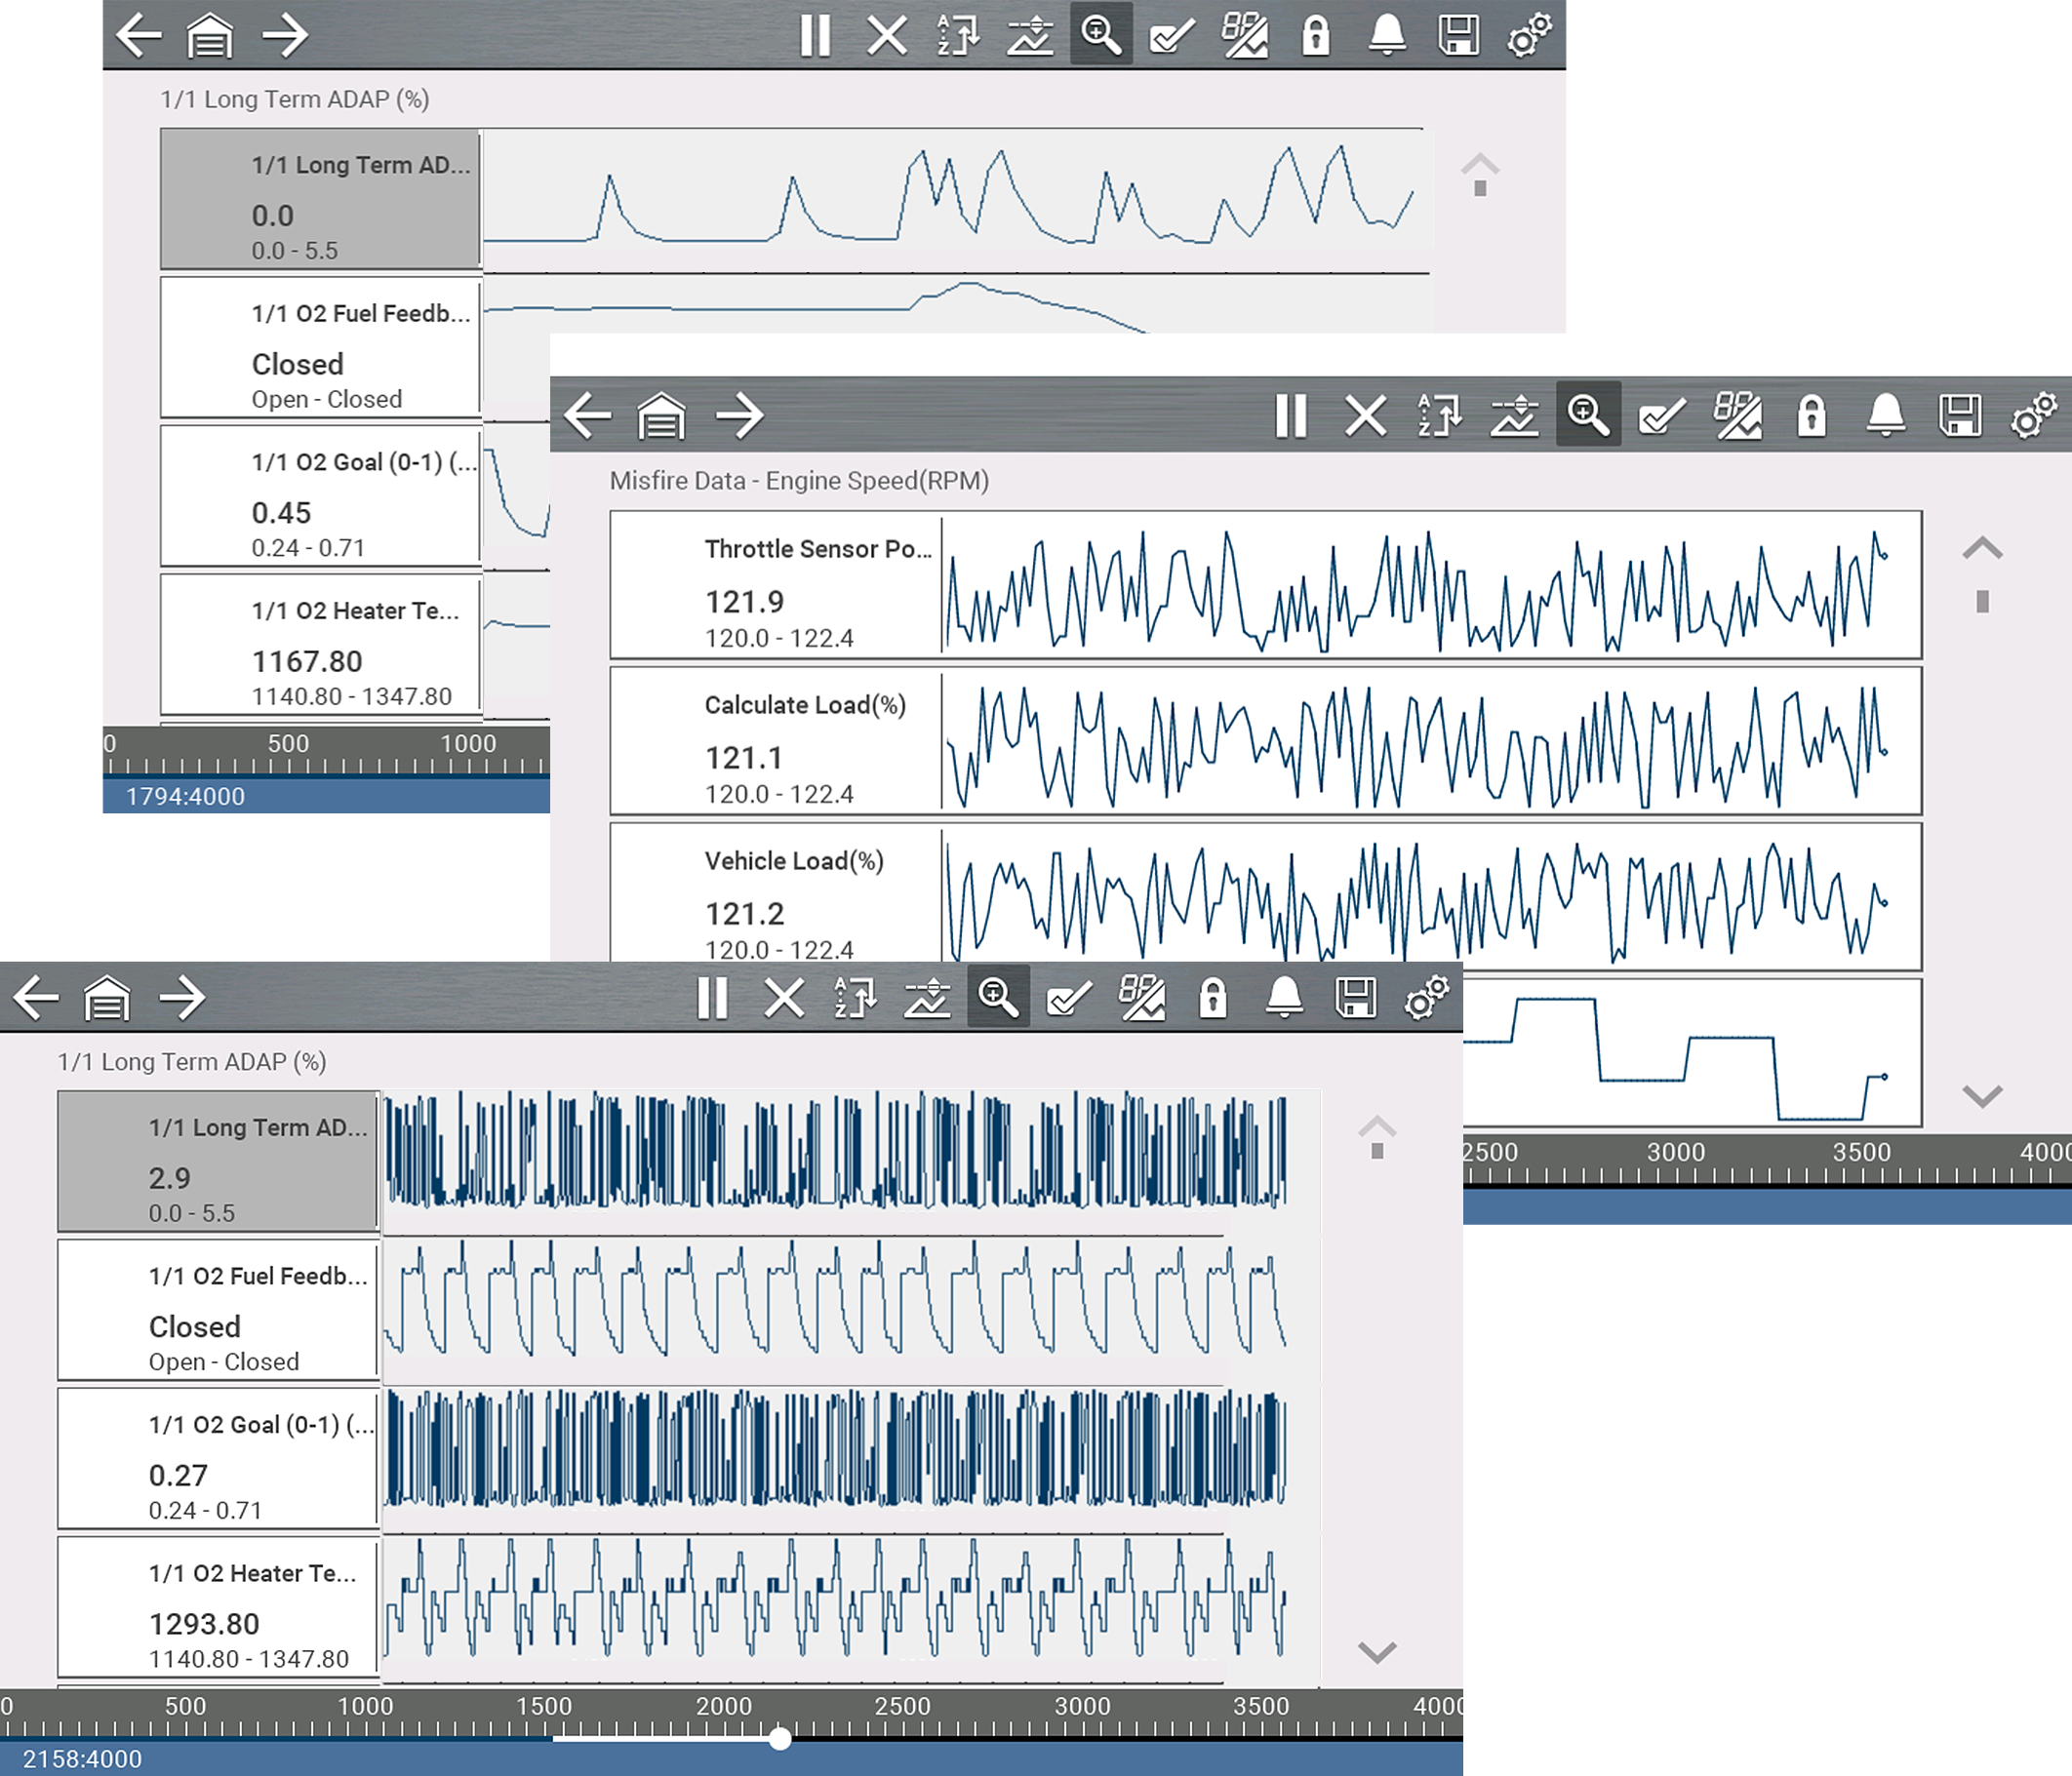The image size is (2072, 1776).
Task: Click the timeline slider handle at 2158
Action: tap(780, 1739)
